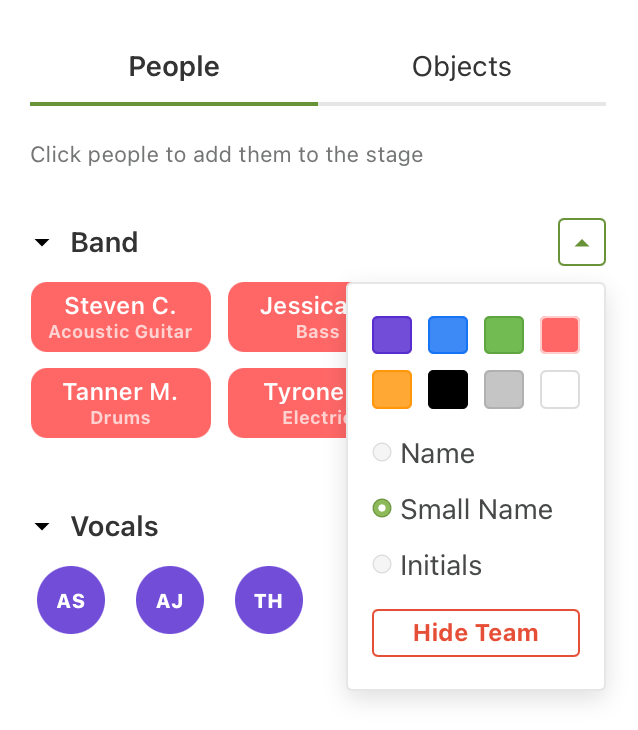Screen dimensions: 638x730
Task: Click the Hide Team button
Action: coord(476,633)
